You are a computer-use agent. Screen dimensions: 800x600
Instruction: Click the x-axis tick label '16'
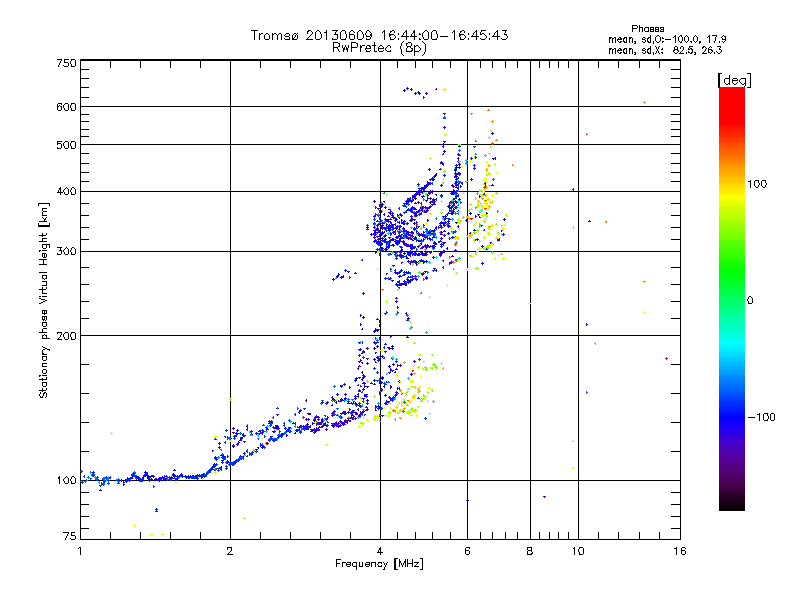[x=680, y=551]
